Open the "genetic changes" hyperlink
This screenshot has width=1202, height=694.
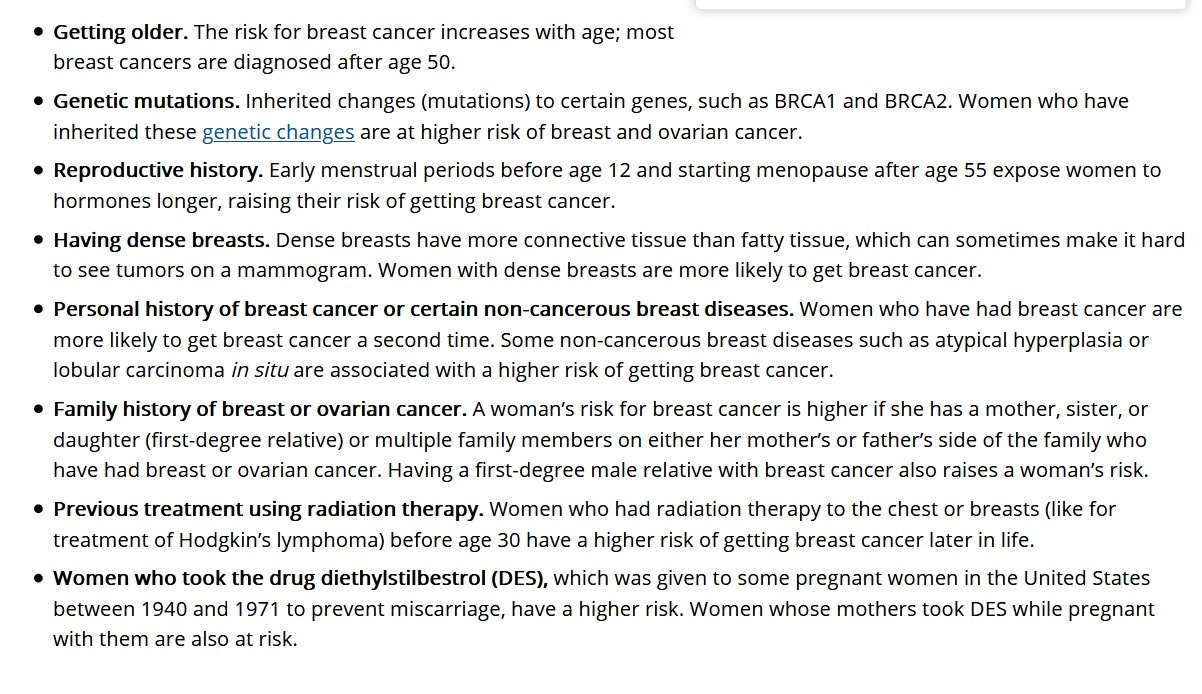(x=278, y=132)
